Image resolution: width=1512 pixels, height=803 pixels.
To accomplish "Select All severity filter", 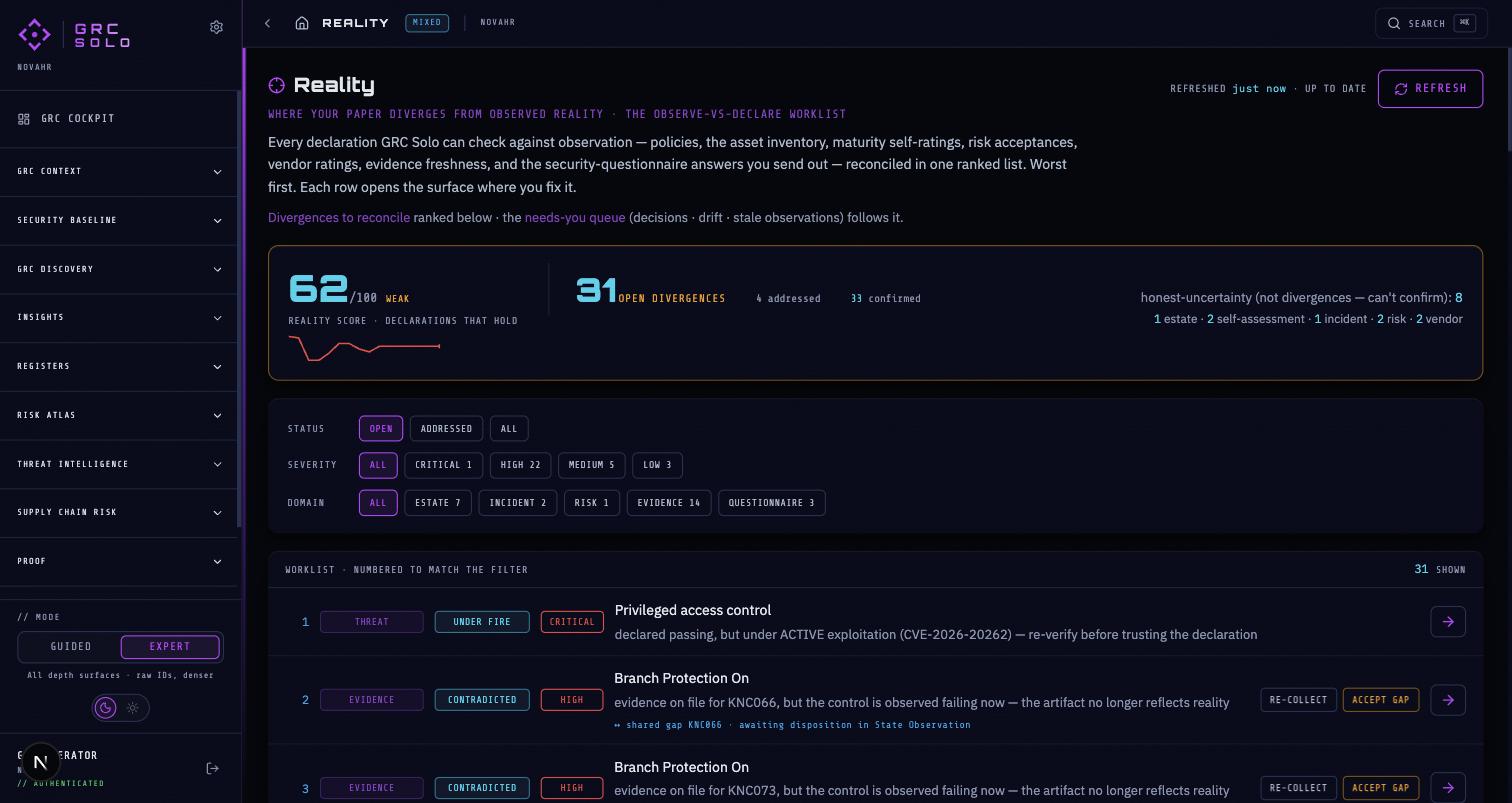I will tap(378, 465).
